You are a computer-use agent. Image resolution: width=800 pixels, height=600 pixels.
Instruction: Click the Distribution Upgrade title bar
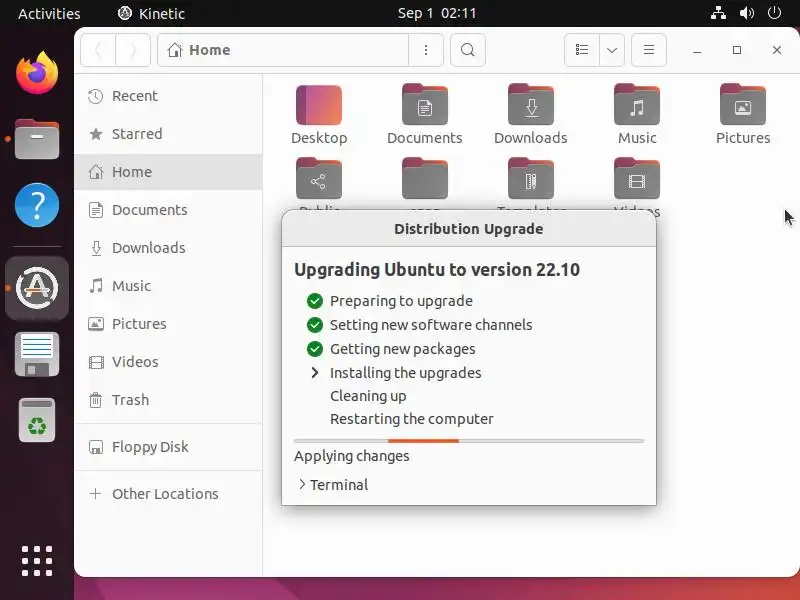pyautogui.click(x=469, y=229)
